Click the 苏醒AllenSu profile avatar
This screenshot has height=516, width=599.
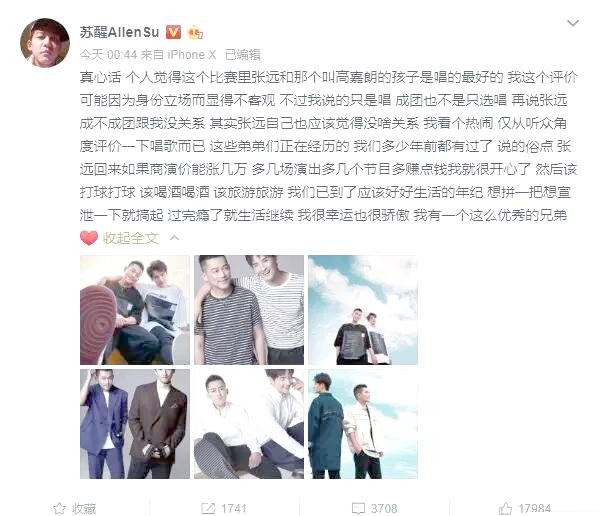click(x=45, y=42)
